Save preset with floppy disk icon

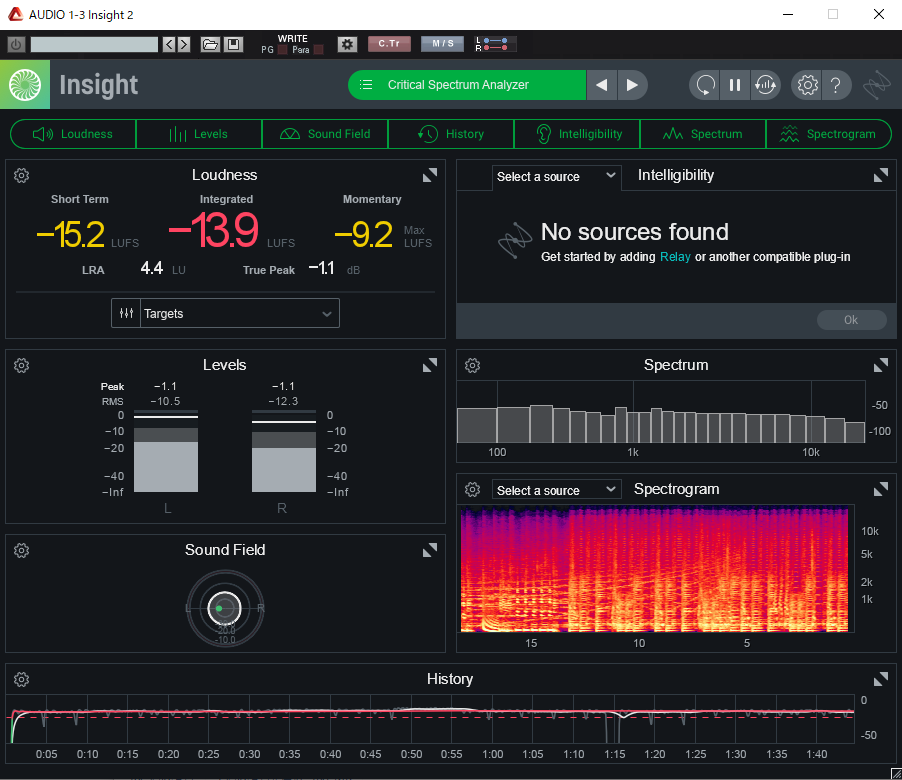pos(233,44)
